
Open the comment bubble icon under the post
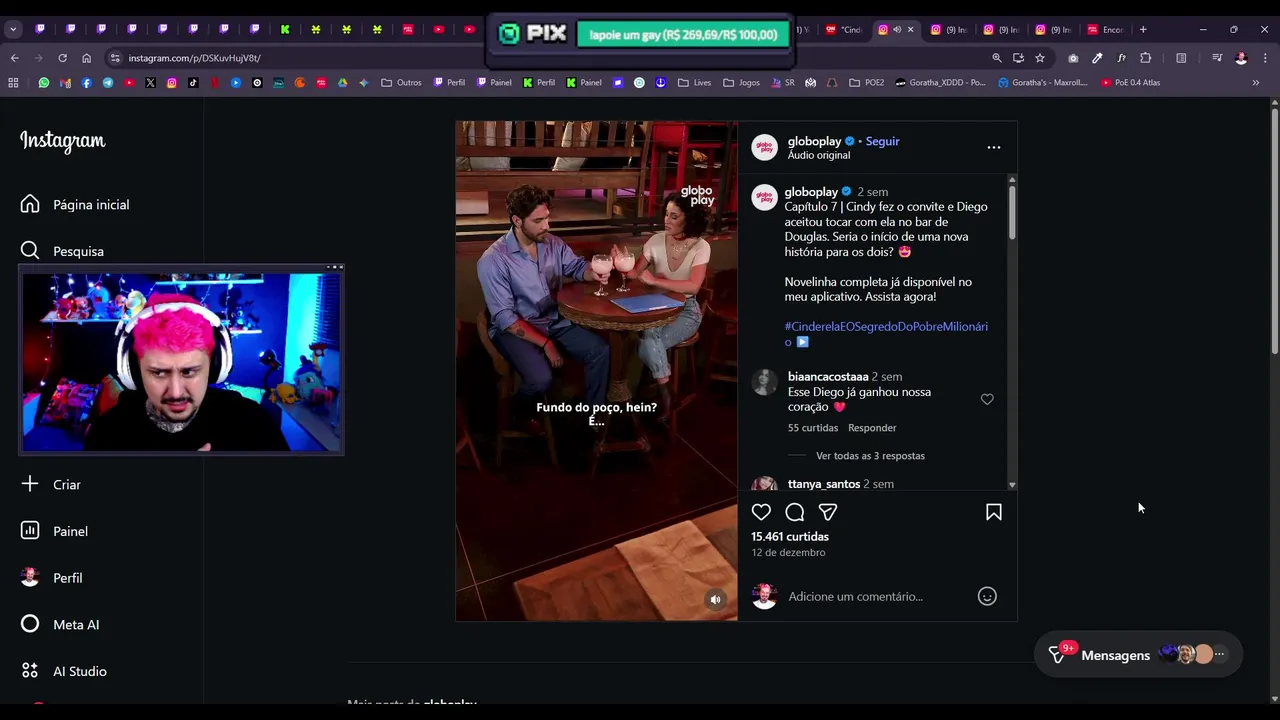[x=795, y=512]
